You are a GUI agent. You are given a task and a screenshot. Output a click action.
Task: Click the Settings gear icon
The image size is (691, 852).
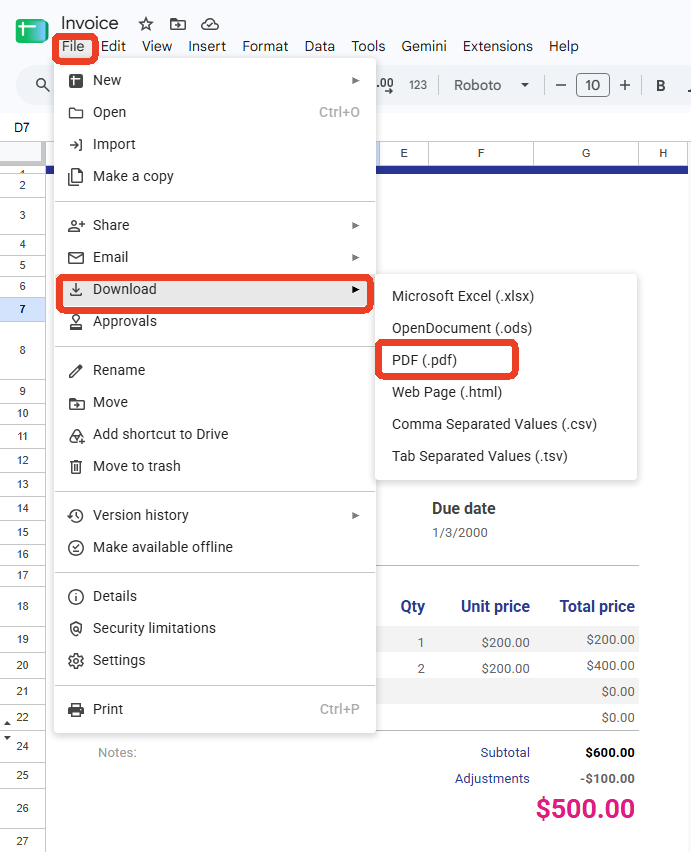coord(76,661)
